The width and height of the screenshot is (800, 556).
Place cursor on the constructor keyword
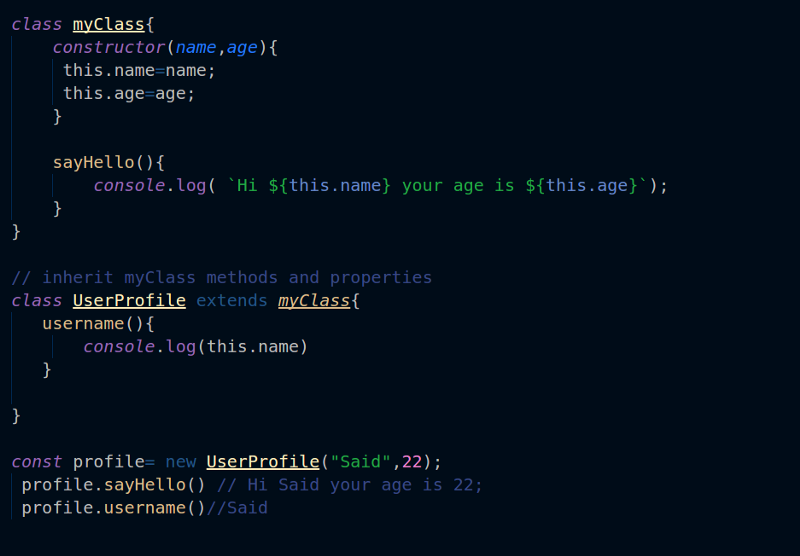pos(108,47)
